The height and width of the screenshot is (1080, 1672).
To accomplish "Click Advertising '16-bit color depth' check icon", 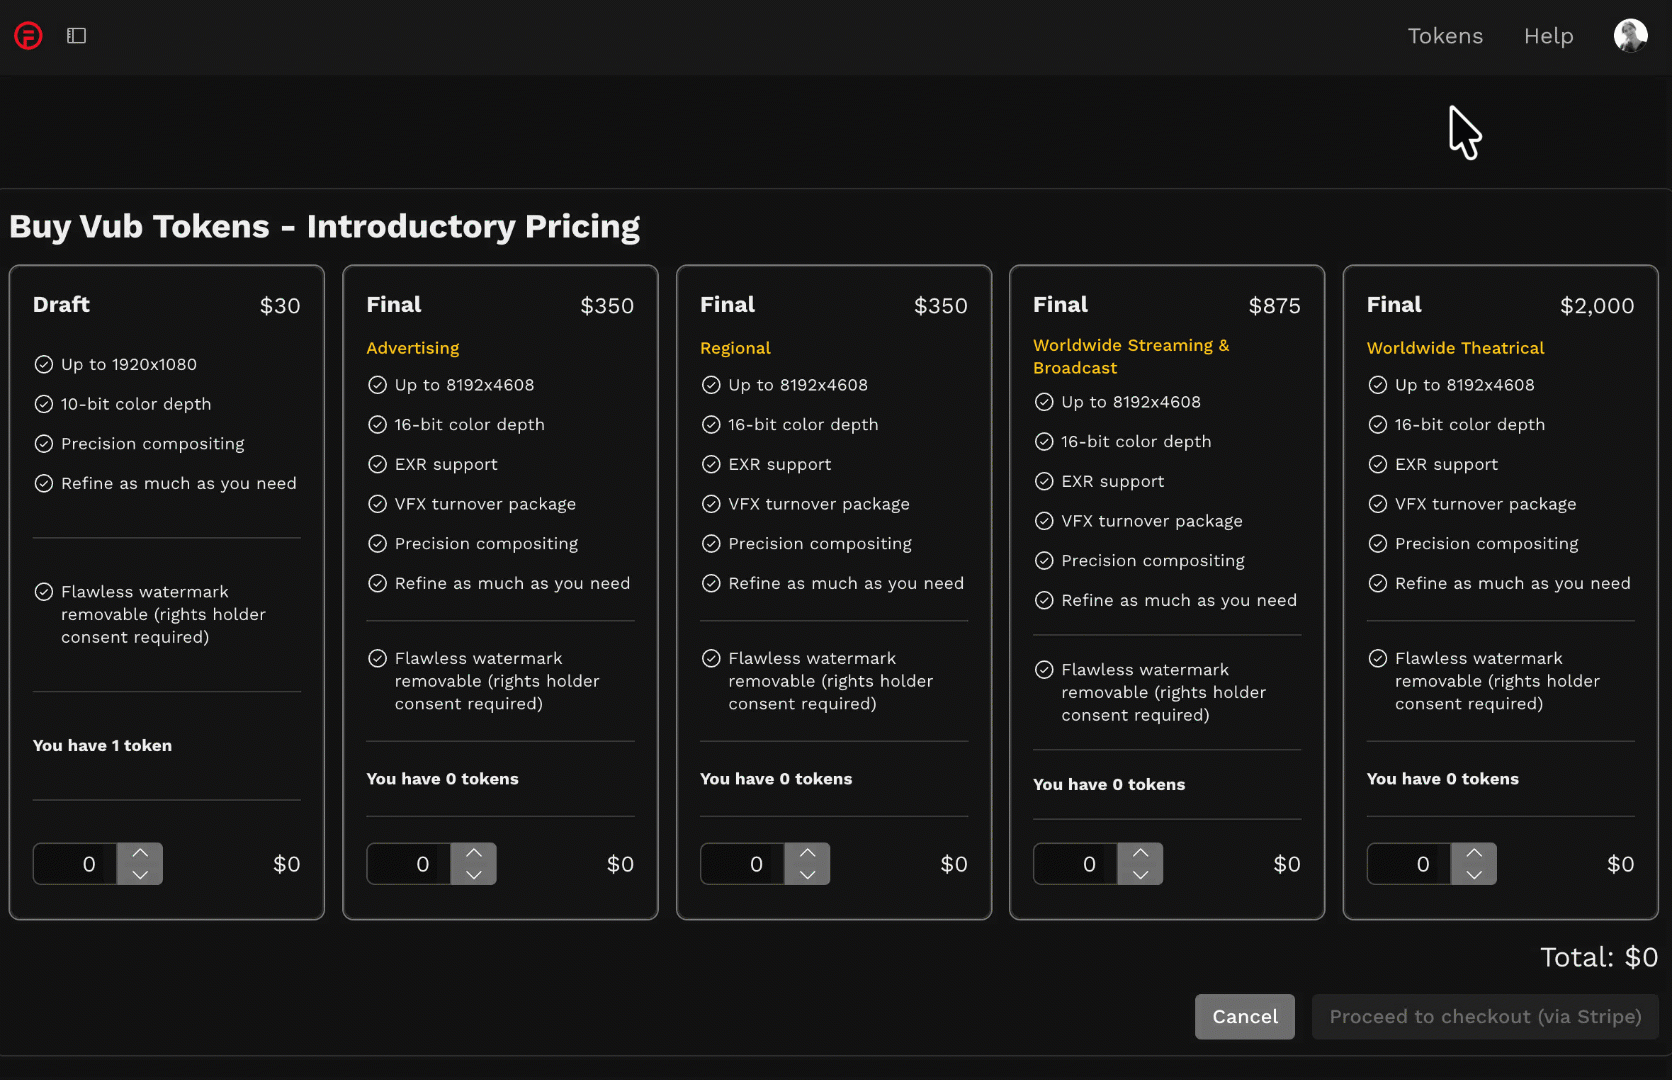I will point(377,425).
